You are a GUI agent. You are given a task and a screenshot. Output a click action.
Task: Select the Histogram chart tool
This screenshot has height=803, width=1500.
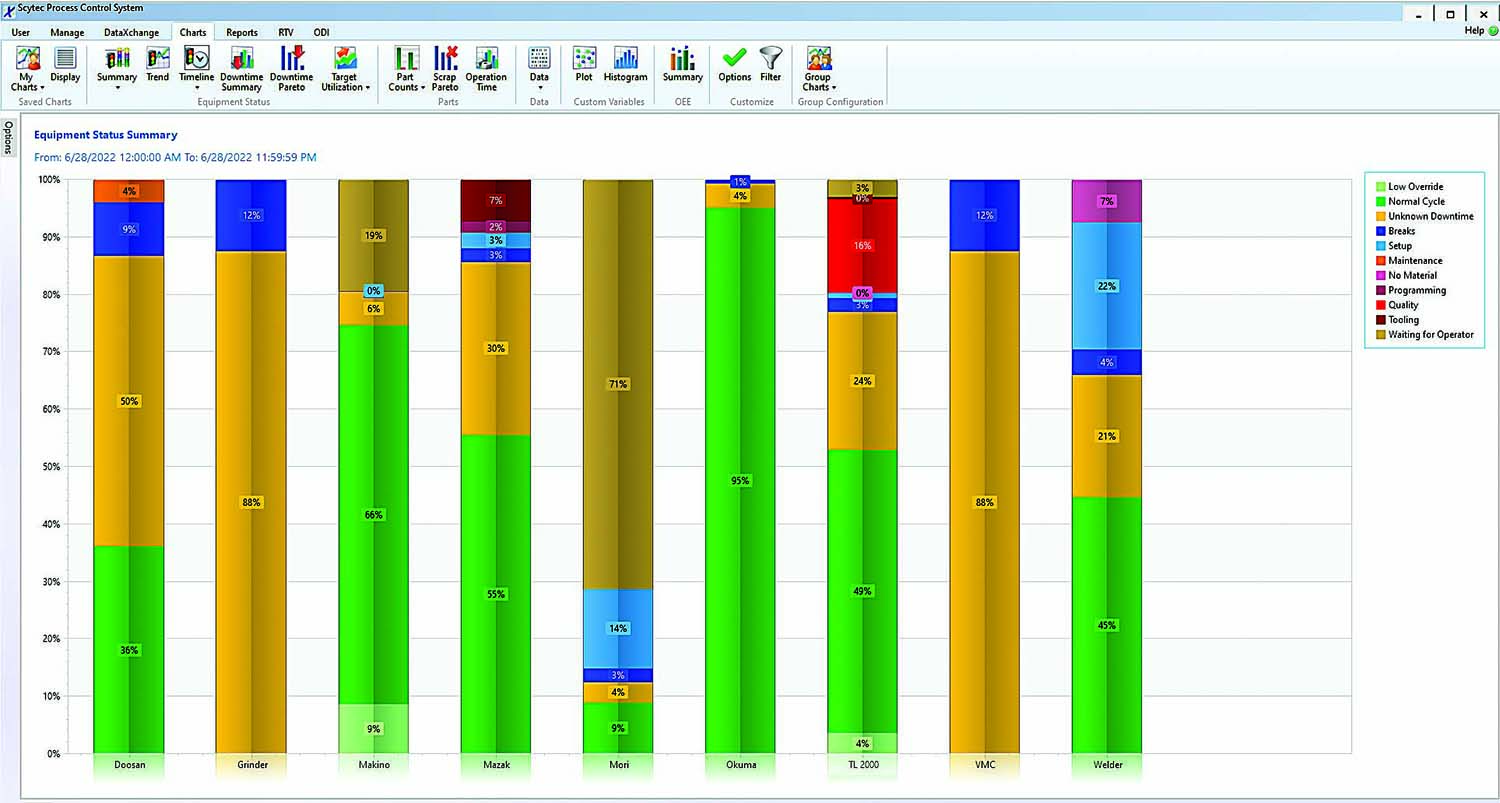coord(625,65)
